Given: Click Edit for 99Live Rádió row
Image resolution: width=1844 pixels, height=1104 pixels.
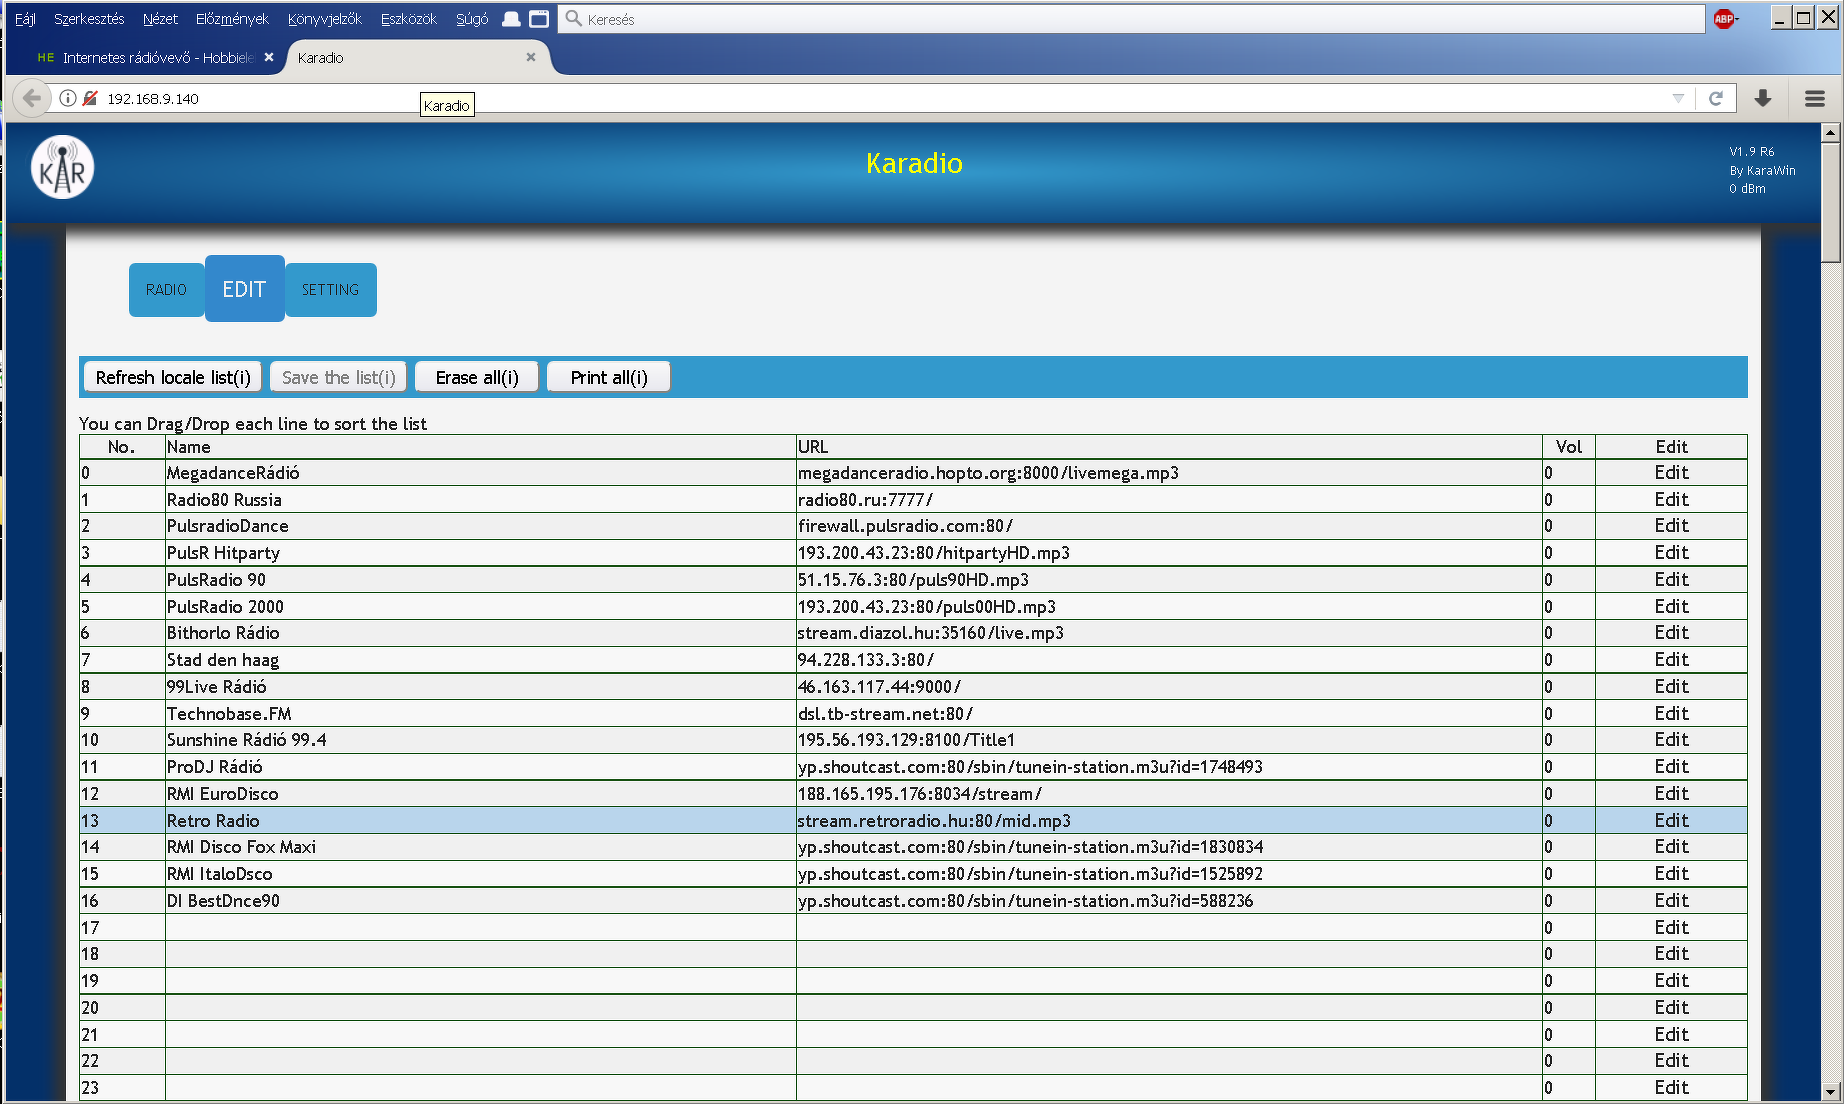Looking at the screenshot, I should [1671, 687].
